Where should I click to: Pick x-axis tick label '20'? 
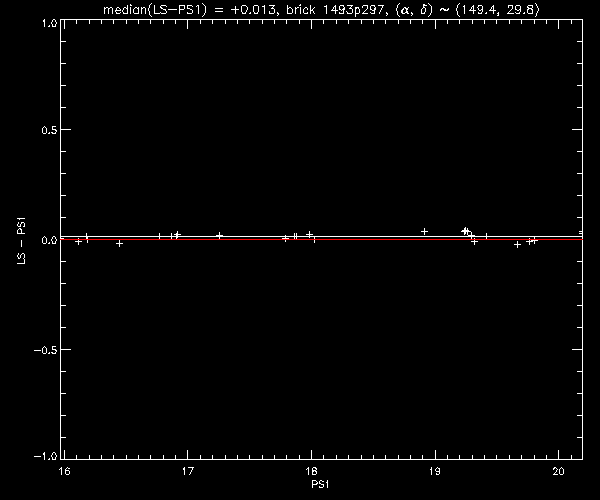coord(558,471)
